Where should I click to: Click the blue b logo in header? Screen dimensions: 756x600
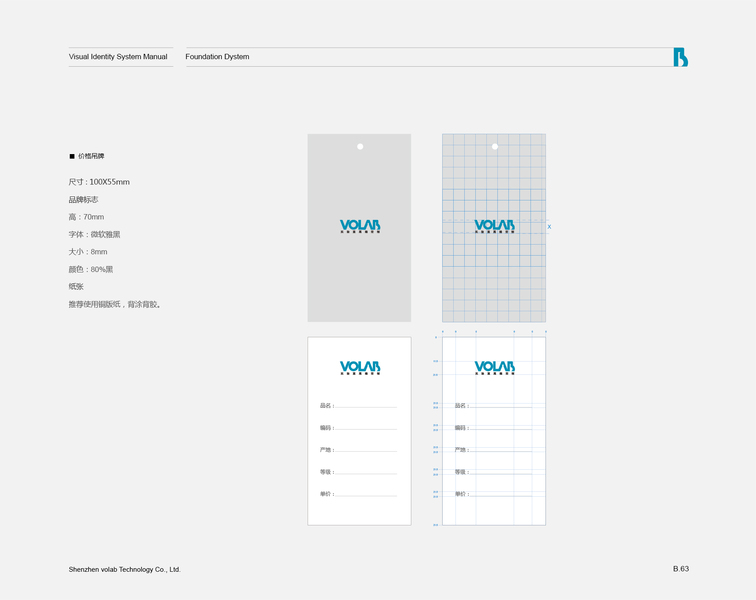pyautogui.click(x=680, y=57)
